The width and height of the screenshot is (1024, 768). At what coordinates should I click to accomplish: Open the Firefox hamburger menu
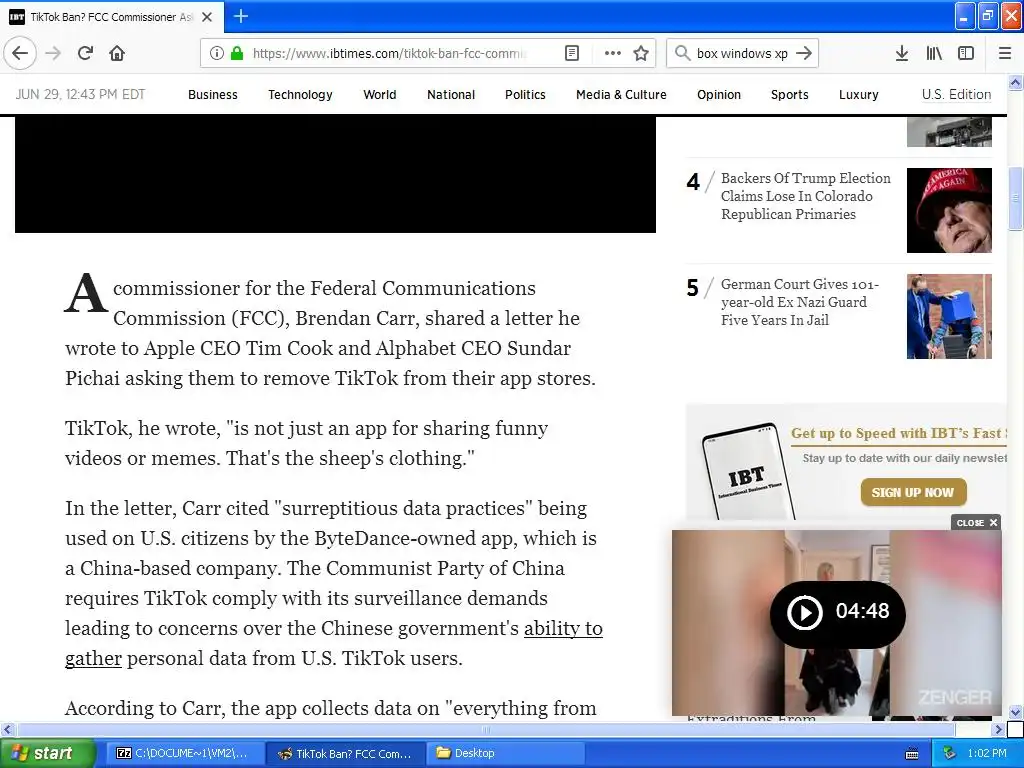[1005, 53]
